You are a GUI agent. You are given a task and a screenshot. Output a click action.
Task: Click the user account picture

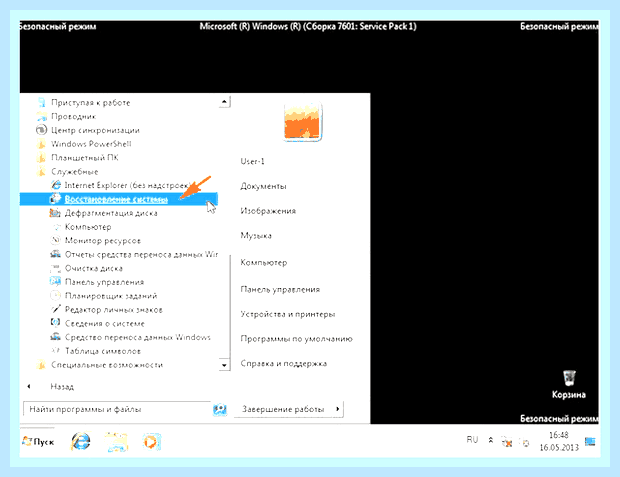coord(302,121)
